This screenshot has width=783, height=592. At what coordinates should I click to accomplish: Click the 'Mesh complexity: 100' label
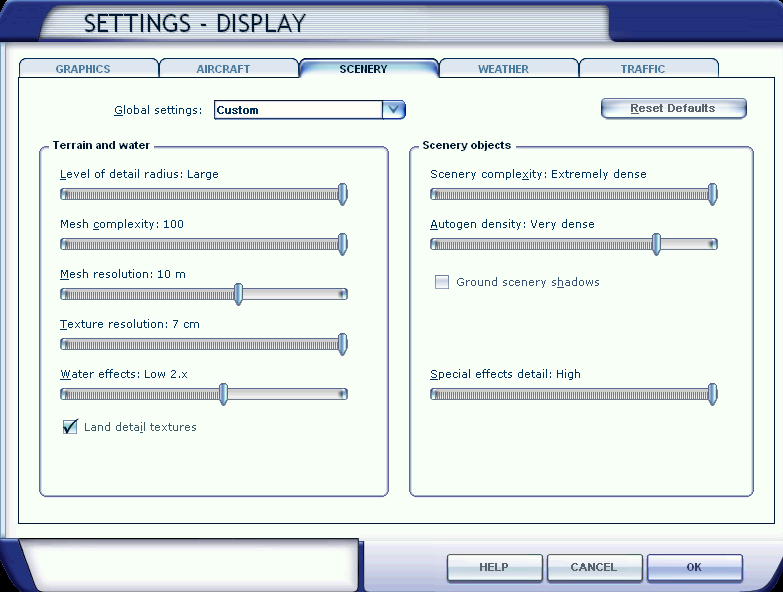pos(122,224)
